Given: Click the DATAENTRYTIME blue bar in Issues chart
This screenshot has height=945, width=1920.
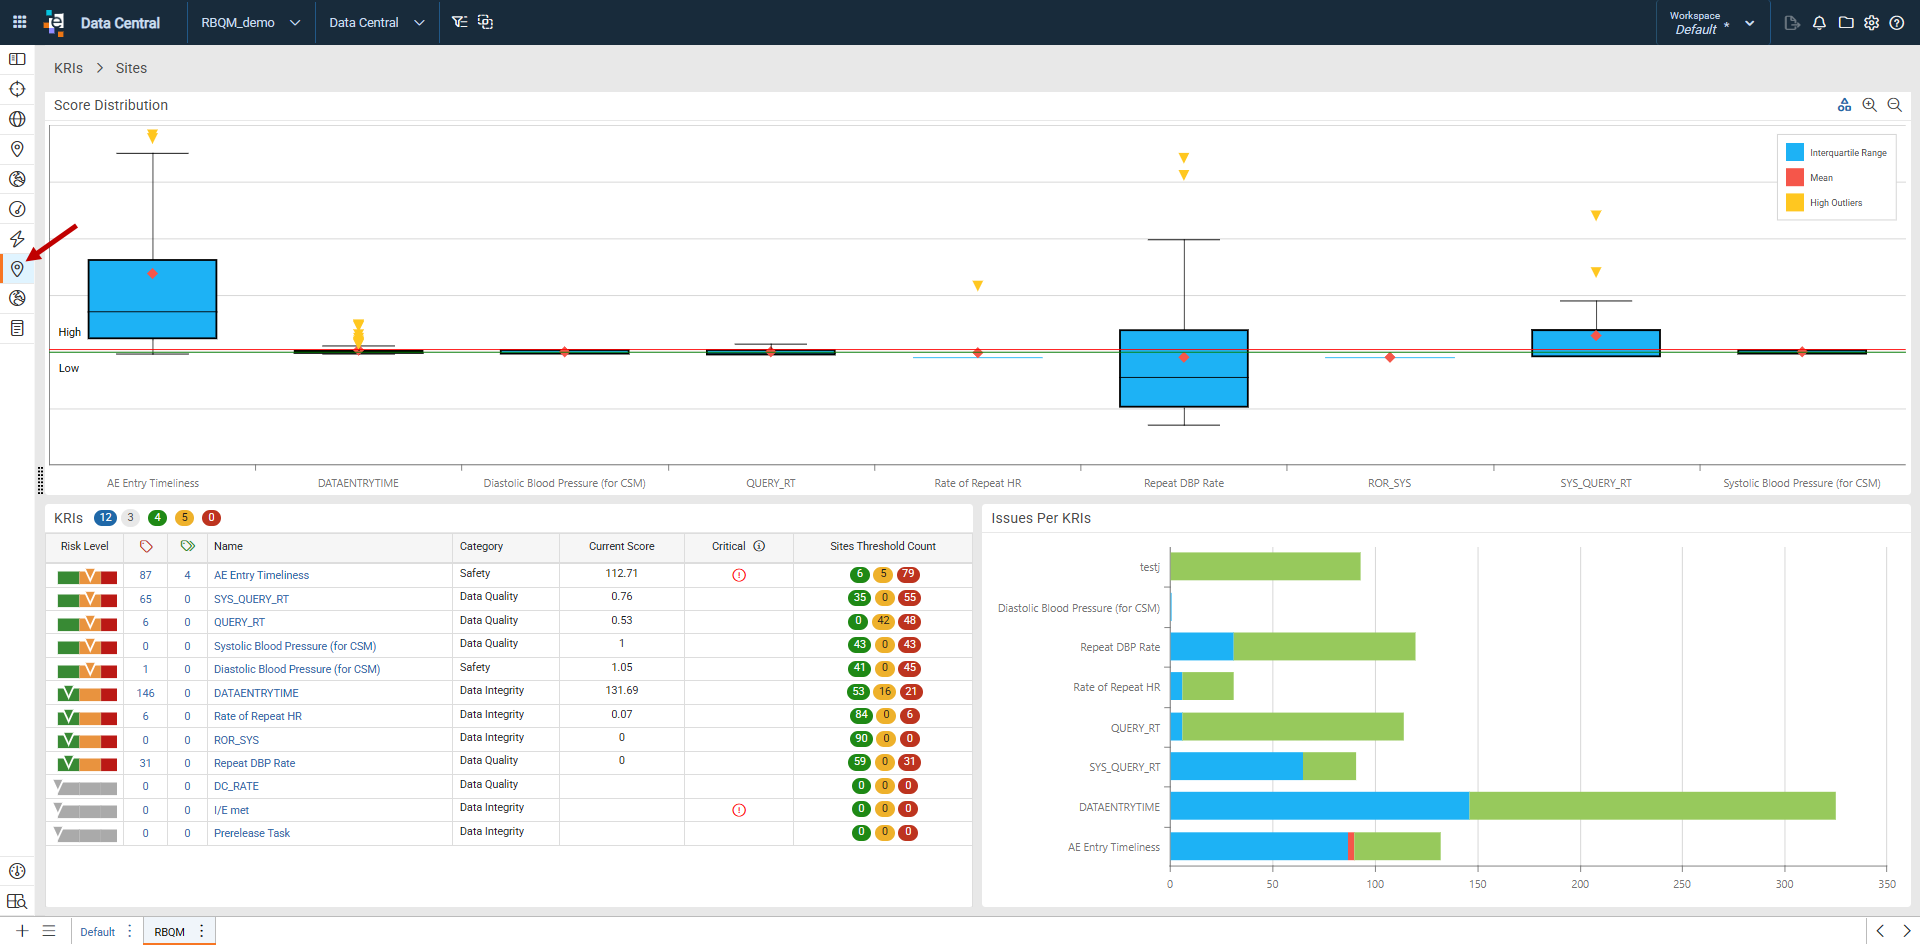Looking at the screenshot, I should pyautogui.click(x=1319, y=806).
